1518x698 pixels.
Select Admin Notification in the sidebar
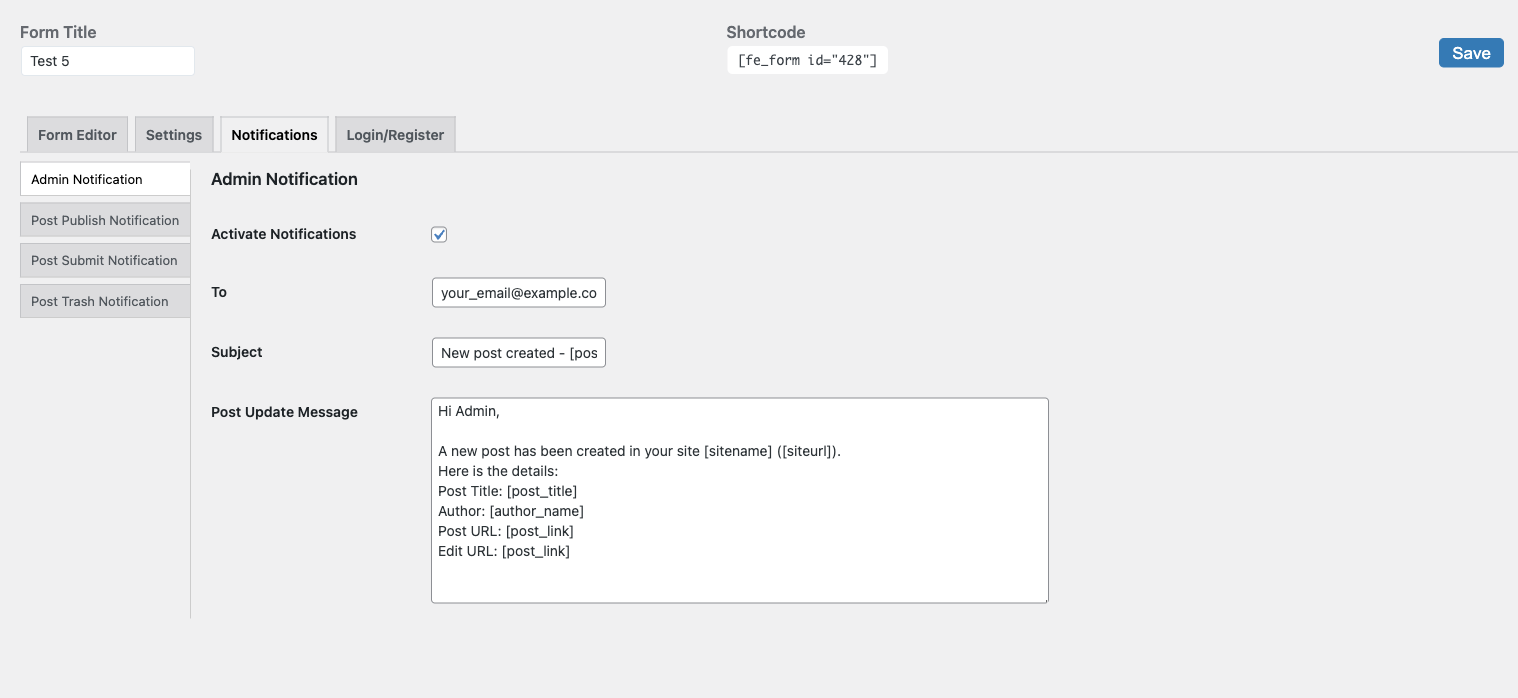[105, 180]
